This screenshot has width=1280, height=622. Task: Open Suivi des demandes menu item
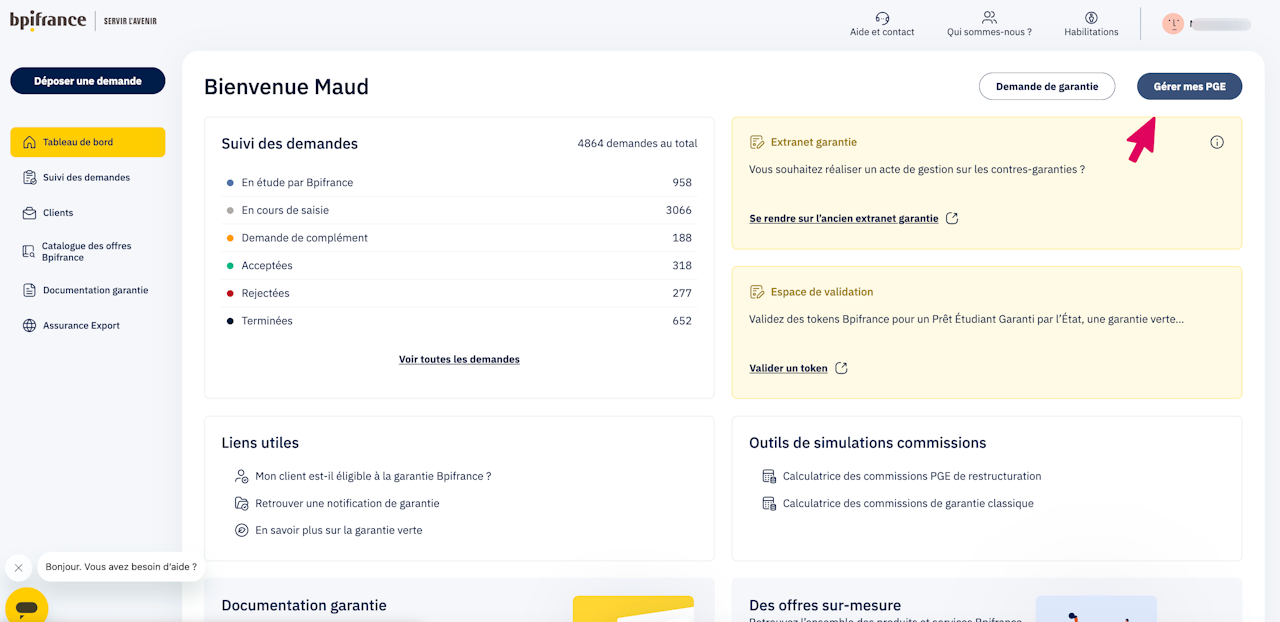point(88,177)
